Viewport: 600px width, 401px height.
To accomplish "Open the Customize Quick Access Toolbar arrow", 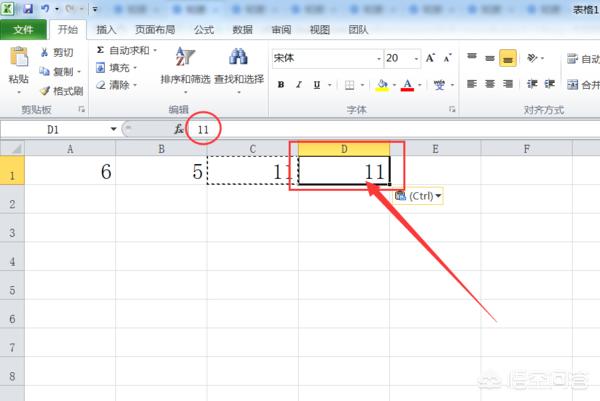I will point(95,8).
